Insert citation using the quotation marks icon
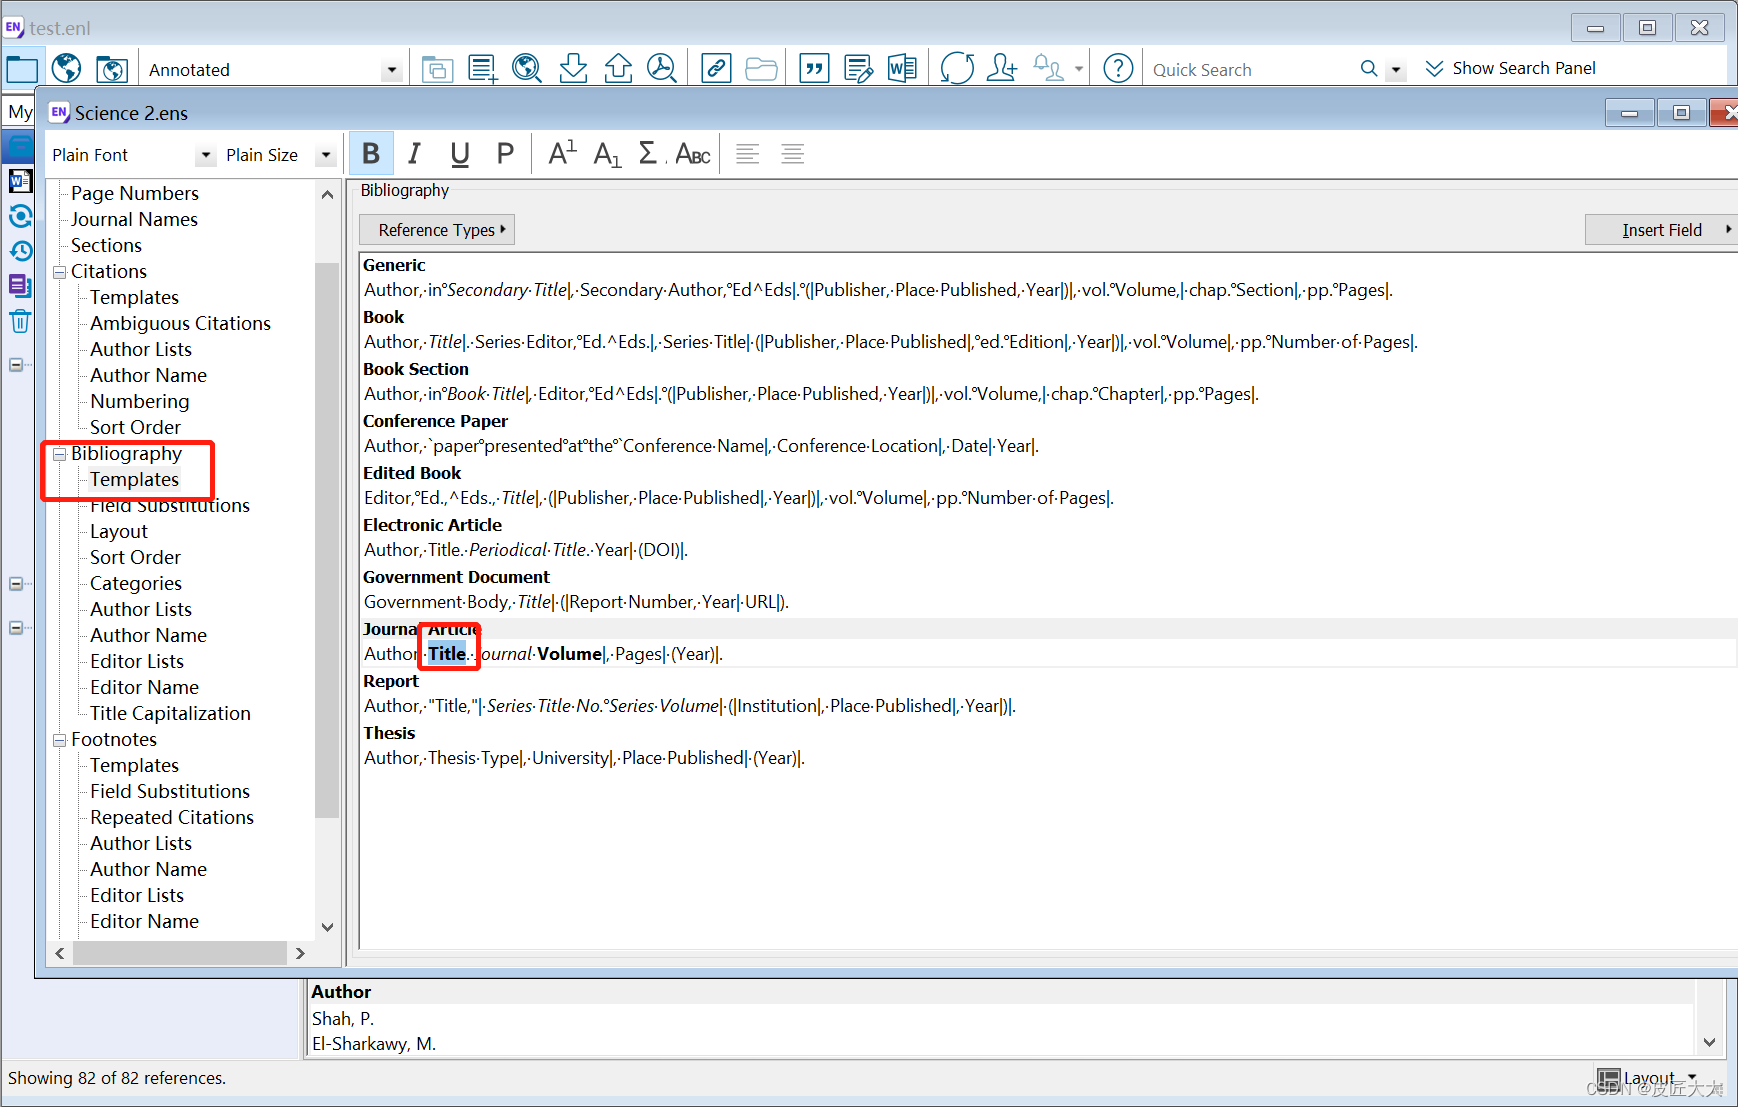Image resolution: width=1738 pixels, height=1107 pixels. click(x=814, y=68)
